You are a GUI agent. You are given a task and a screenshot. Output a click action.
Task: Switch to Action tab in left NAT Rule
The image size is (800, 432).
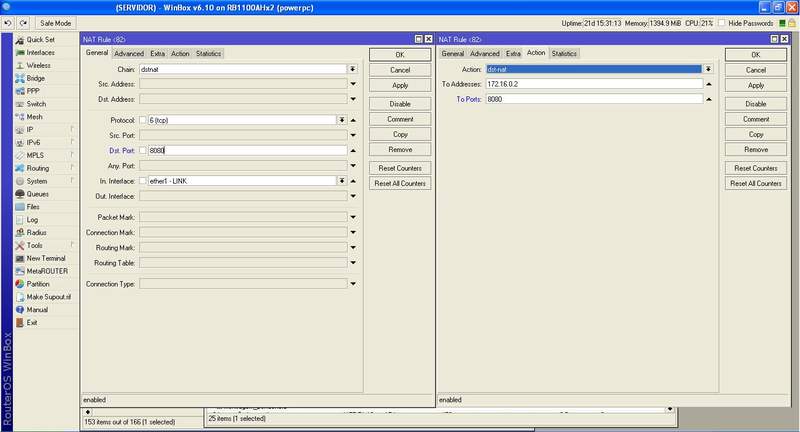pyautogui.click(x=180, y=54)
